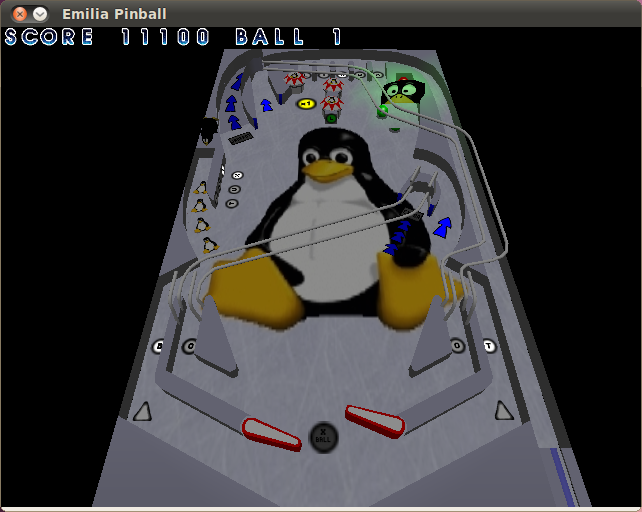Image resolution: width=642 pixels, height=512 pixels.
Task: Click the score value 11100
Action: click(x=165, y=37)
